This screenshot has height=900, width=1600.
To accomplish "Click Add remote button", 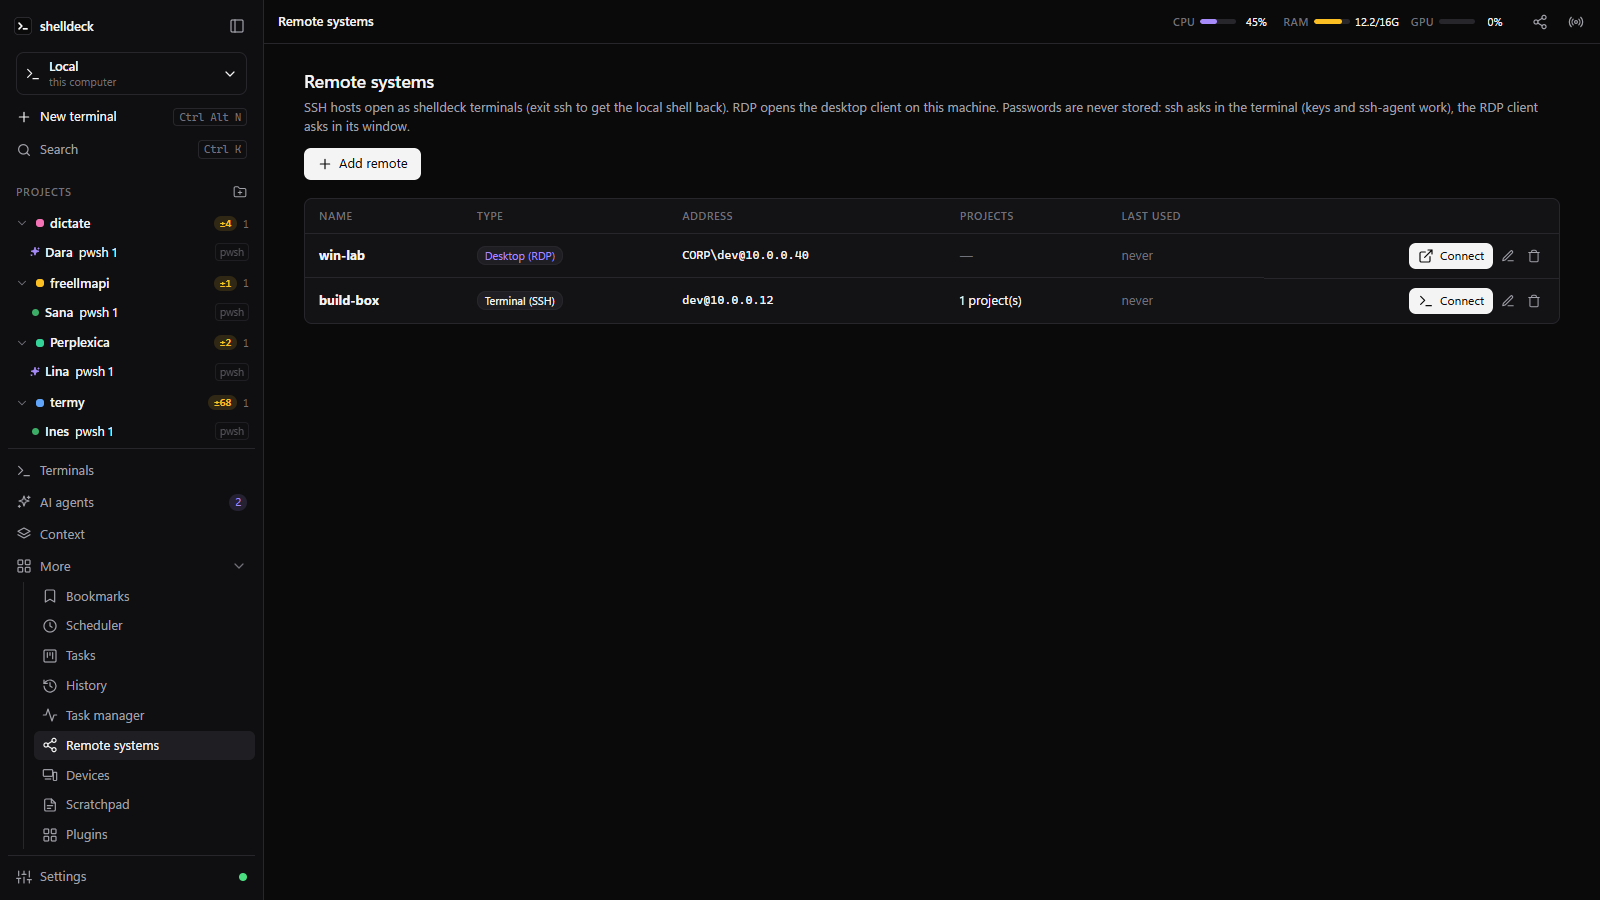I will (362, 164).
